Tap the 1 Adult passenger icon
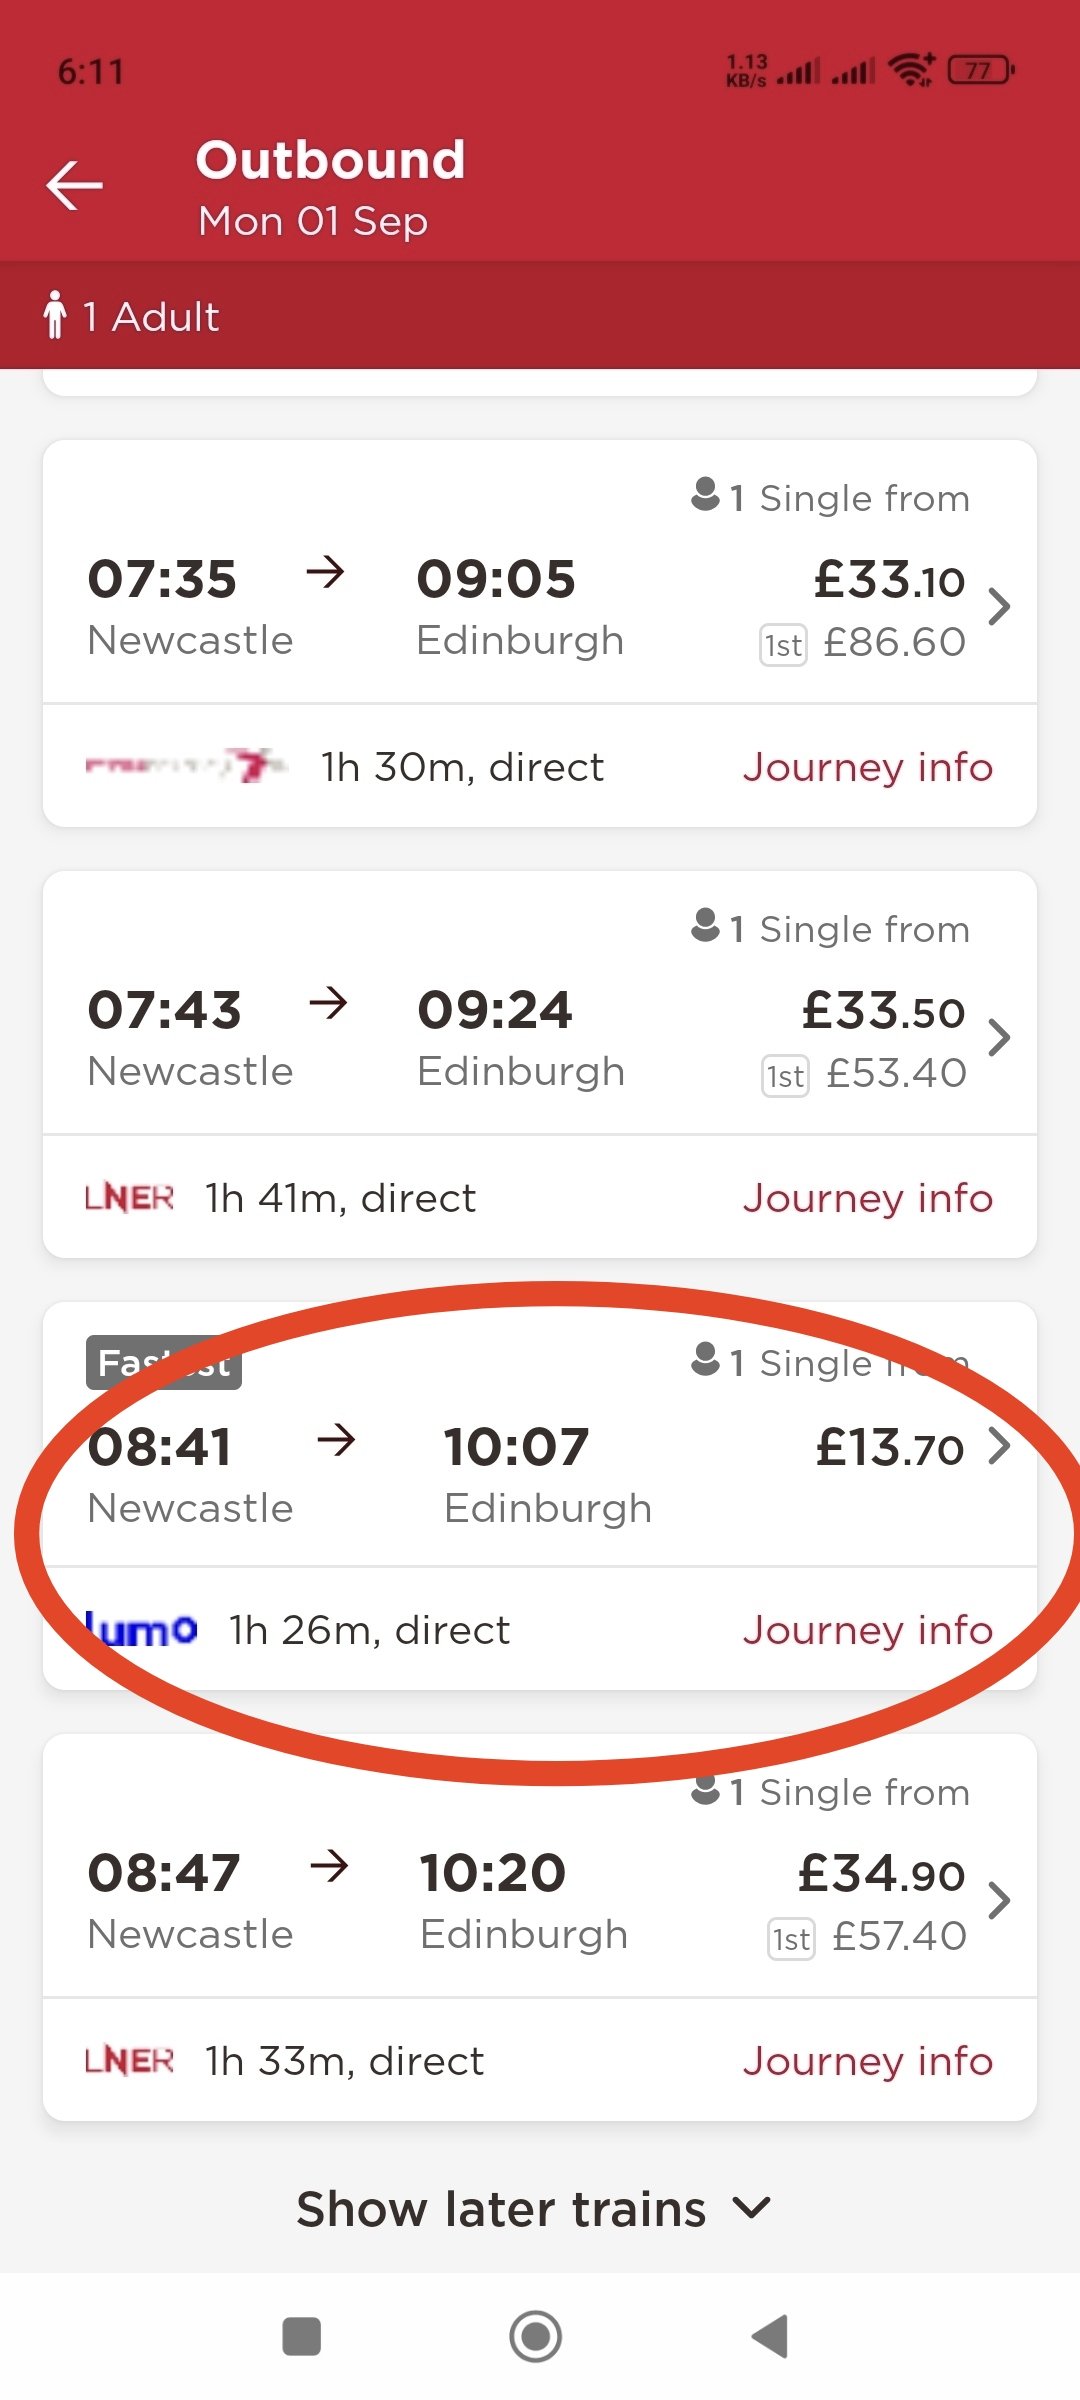The width and height of the screenshot is (1080, 2400). point(55,315)
